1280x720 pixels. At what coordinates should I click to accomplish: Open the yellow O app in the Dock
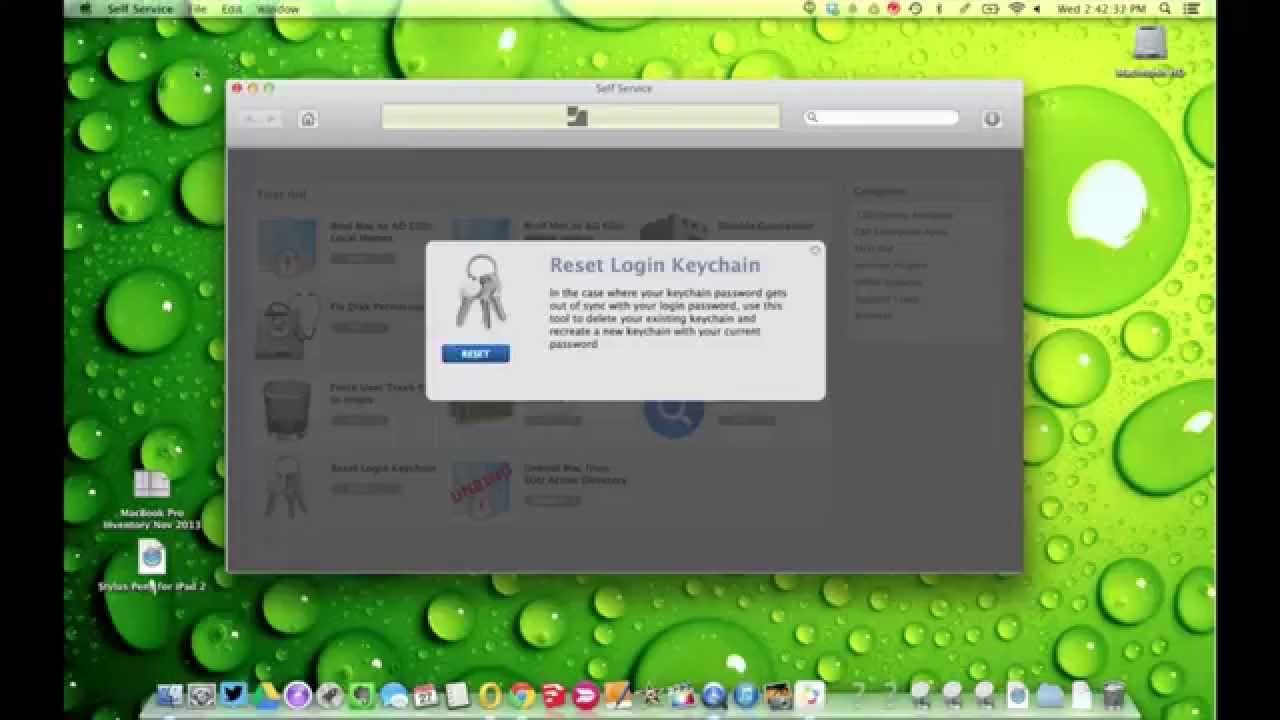tap(489, 696)
